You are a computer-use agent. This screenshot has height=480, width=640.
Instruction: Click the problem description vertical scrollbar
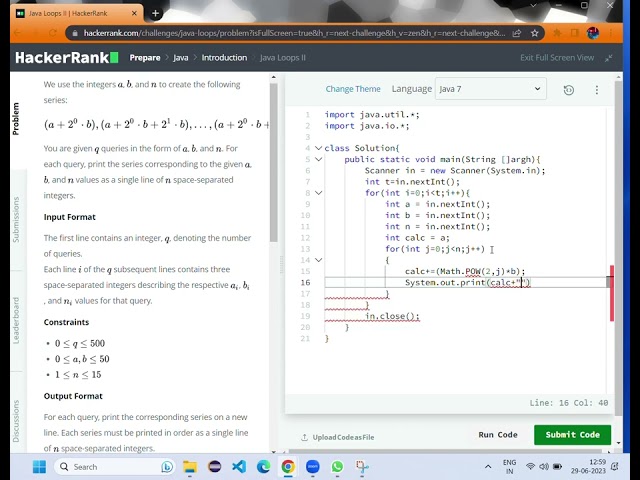click(273, 162)
